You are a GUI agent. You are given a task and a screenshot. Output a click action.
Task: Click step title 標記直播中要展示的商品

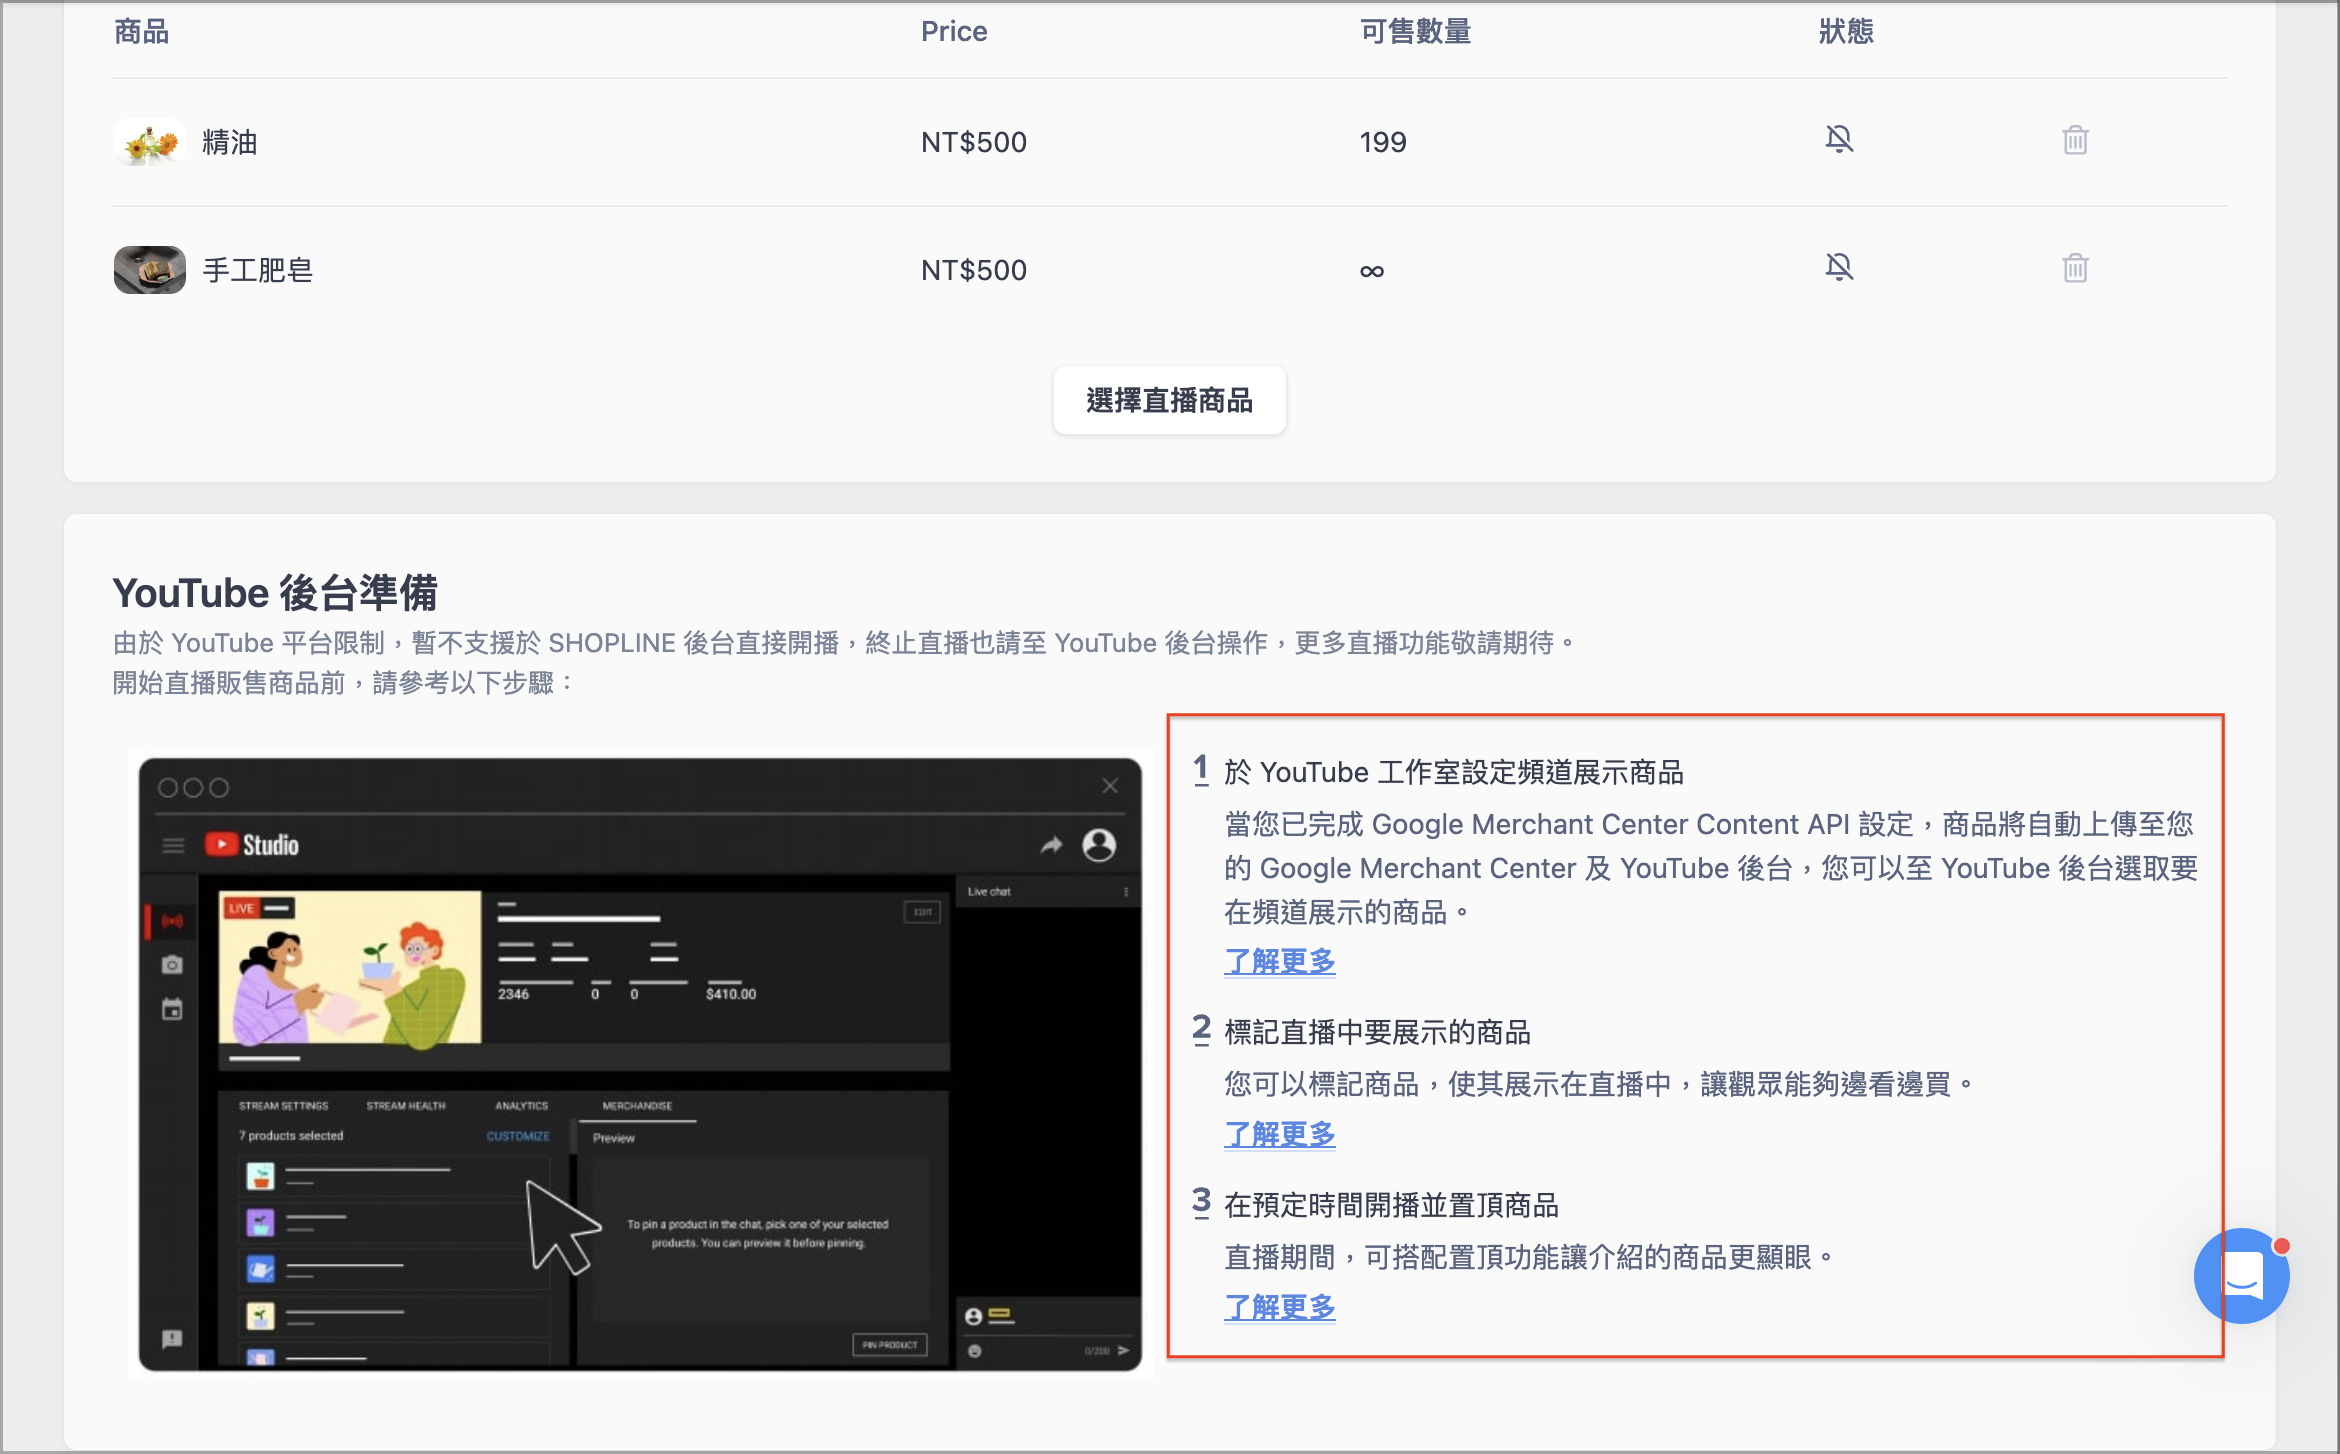pyautogui.click(x=1377, y=1032)
